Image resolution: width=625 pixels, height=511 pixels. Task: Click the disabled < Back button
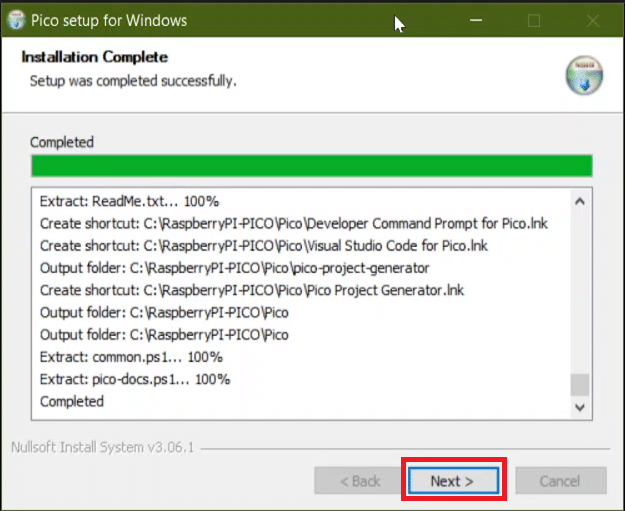(x=360, y=481)
